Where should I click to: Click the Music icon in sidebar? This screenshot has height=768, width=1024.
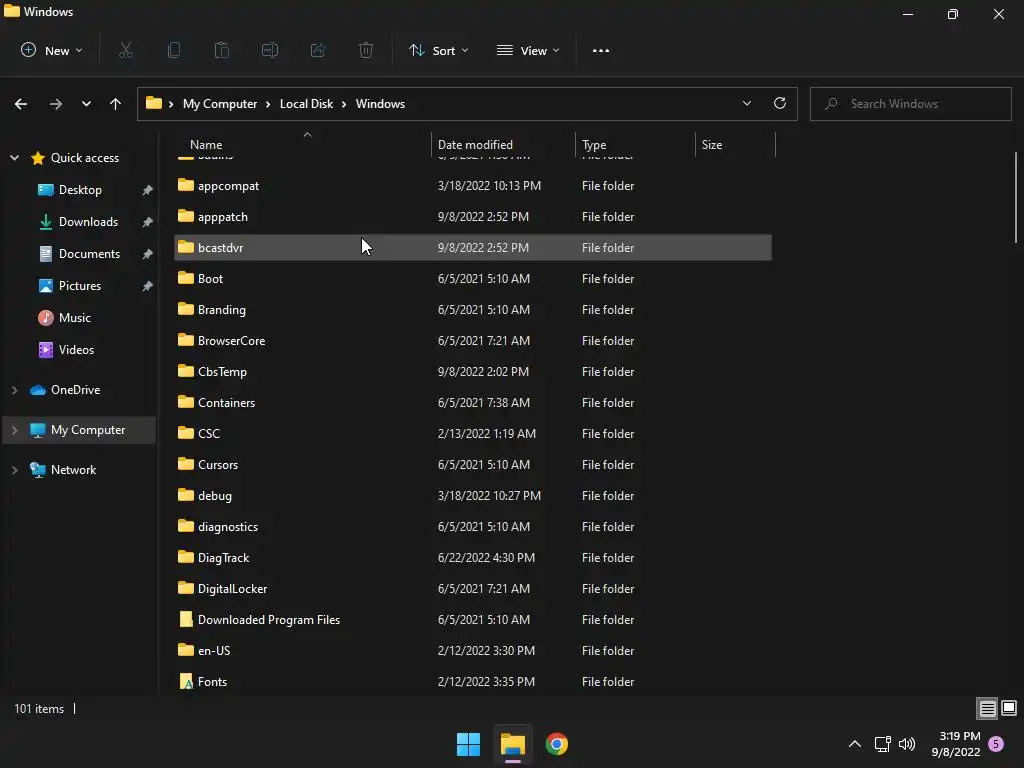46,318
